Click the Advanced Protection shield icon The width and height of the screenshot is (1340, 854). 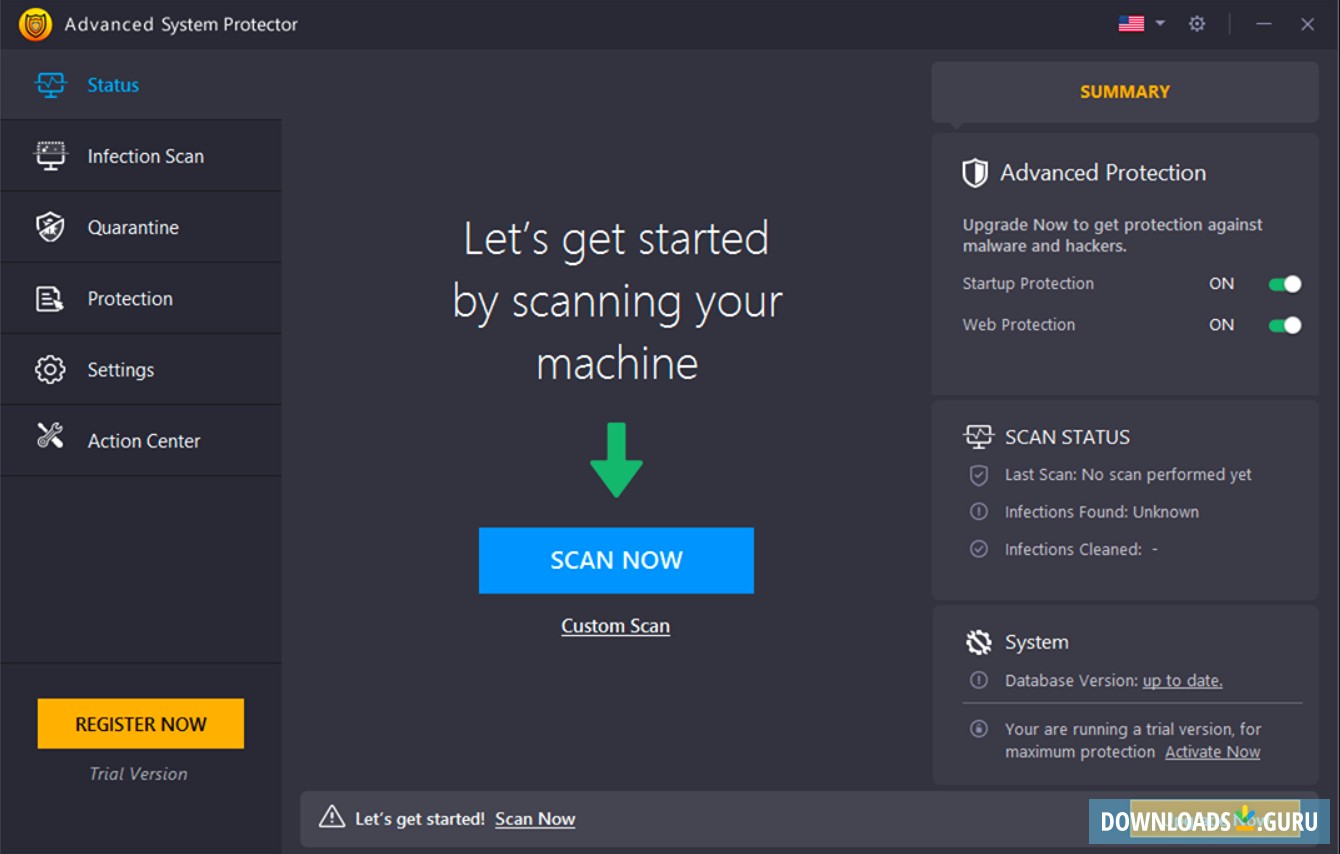975,173
